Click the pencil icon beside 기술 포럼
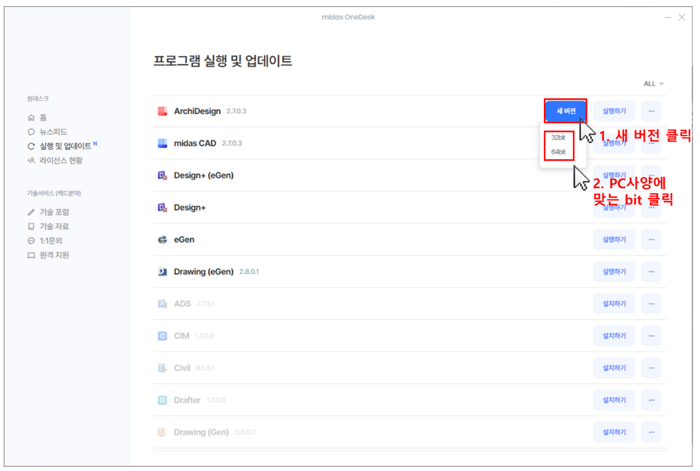Screen dimensions: 700x471 pos(31,212)
